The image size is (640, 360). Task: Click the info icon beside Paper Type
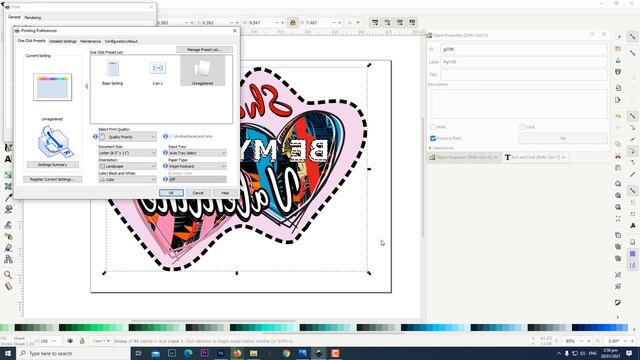165,166
